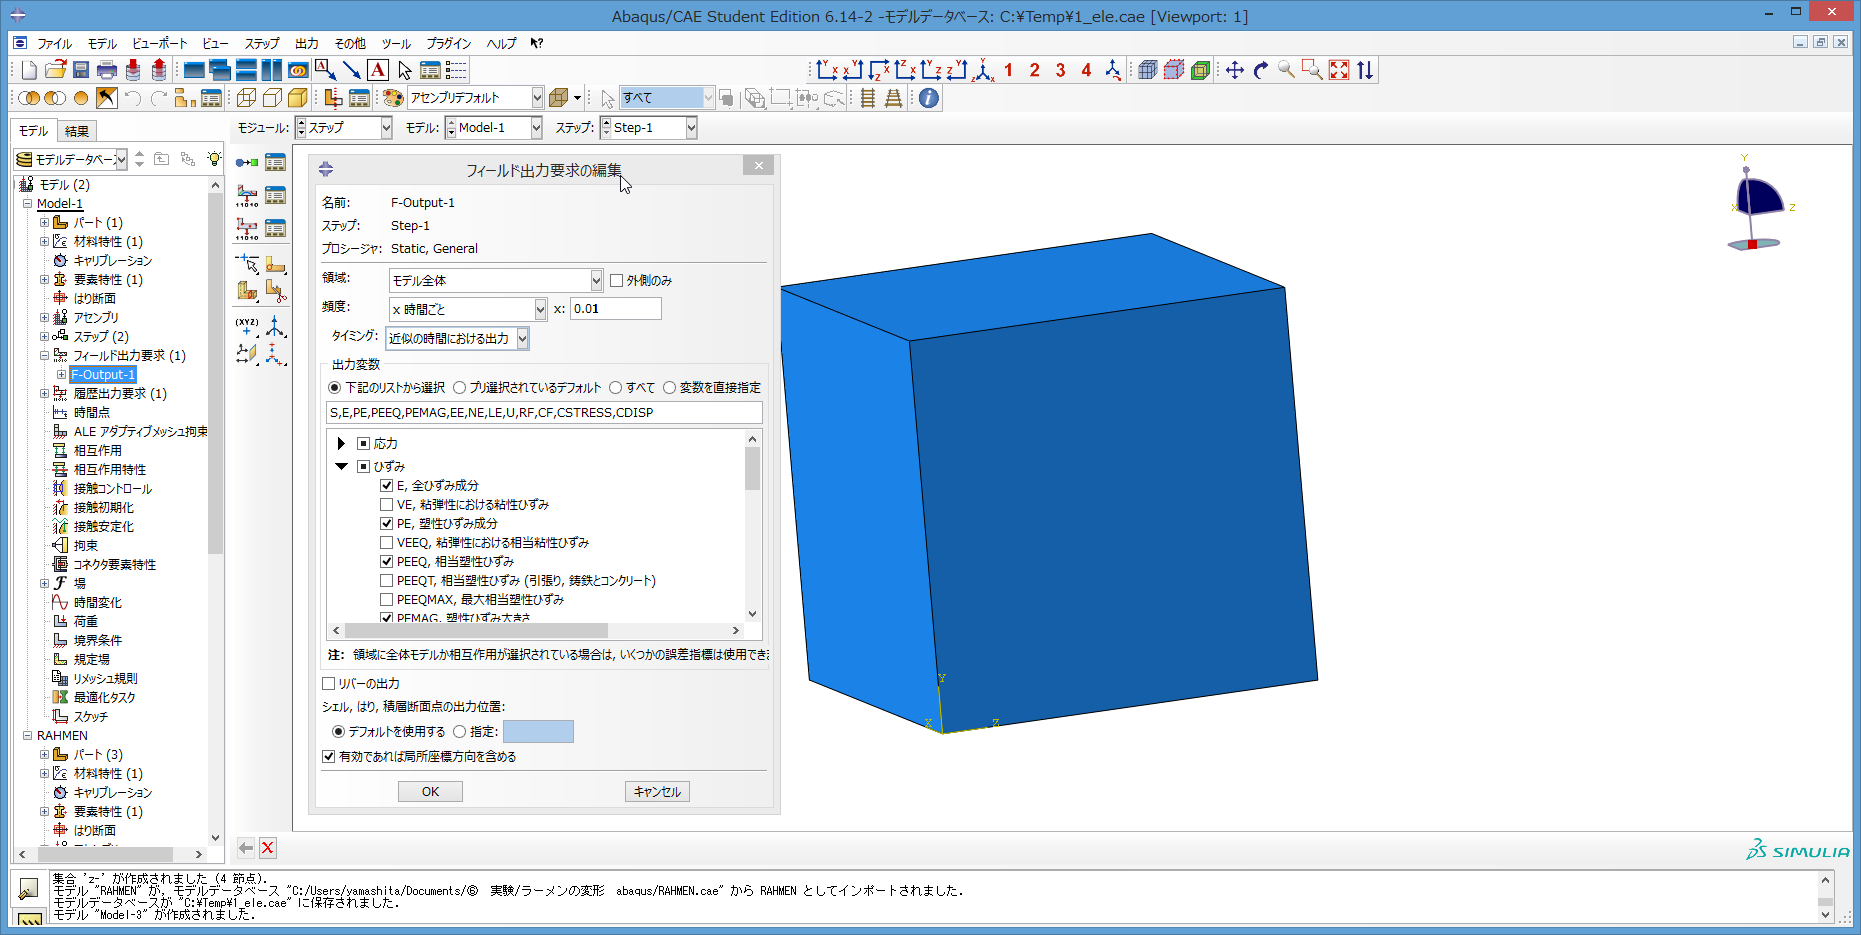Viewport: 1861px width, 935px height.
Task: Click the Magnify View tool
Action: (x=1287, y=70)
